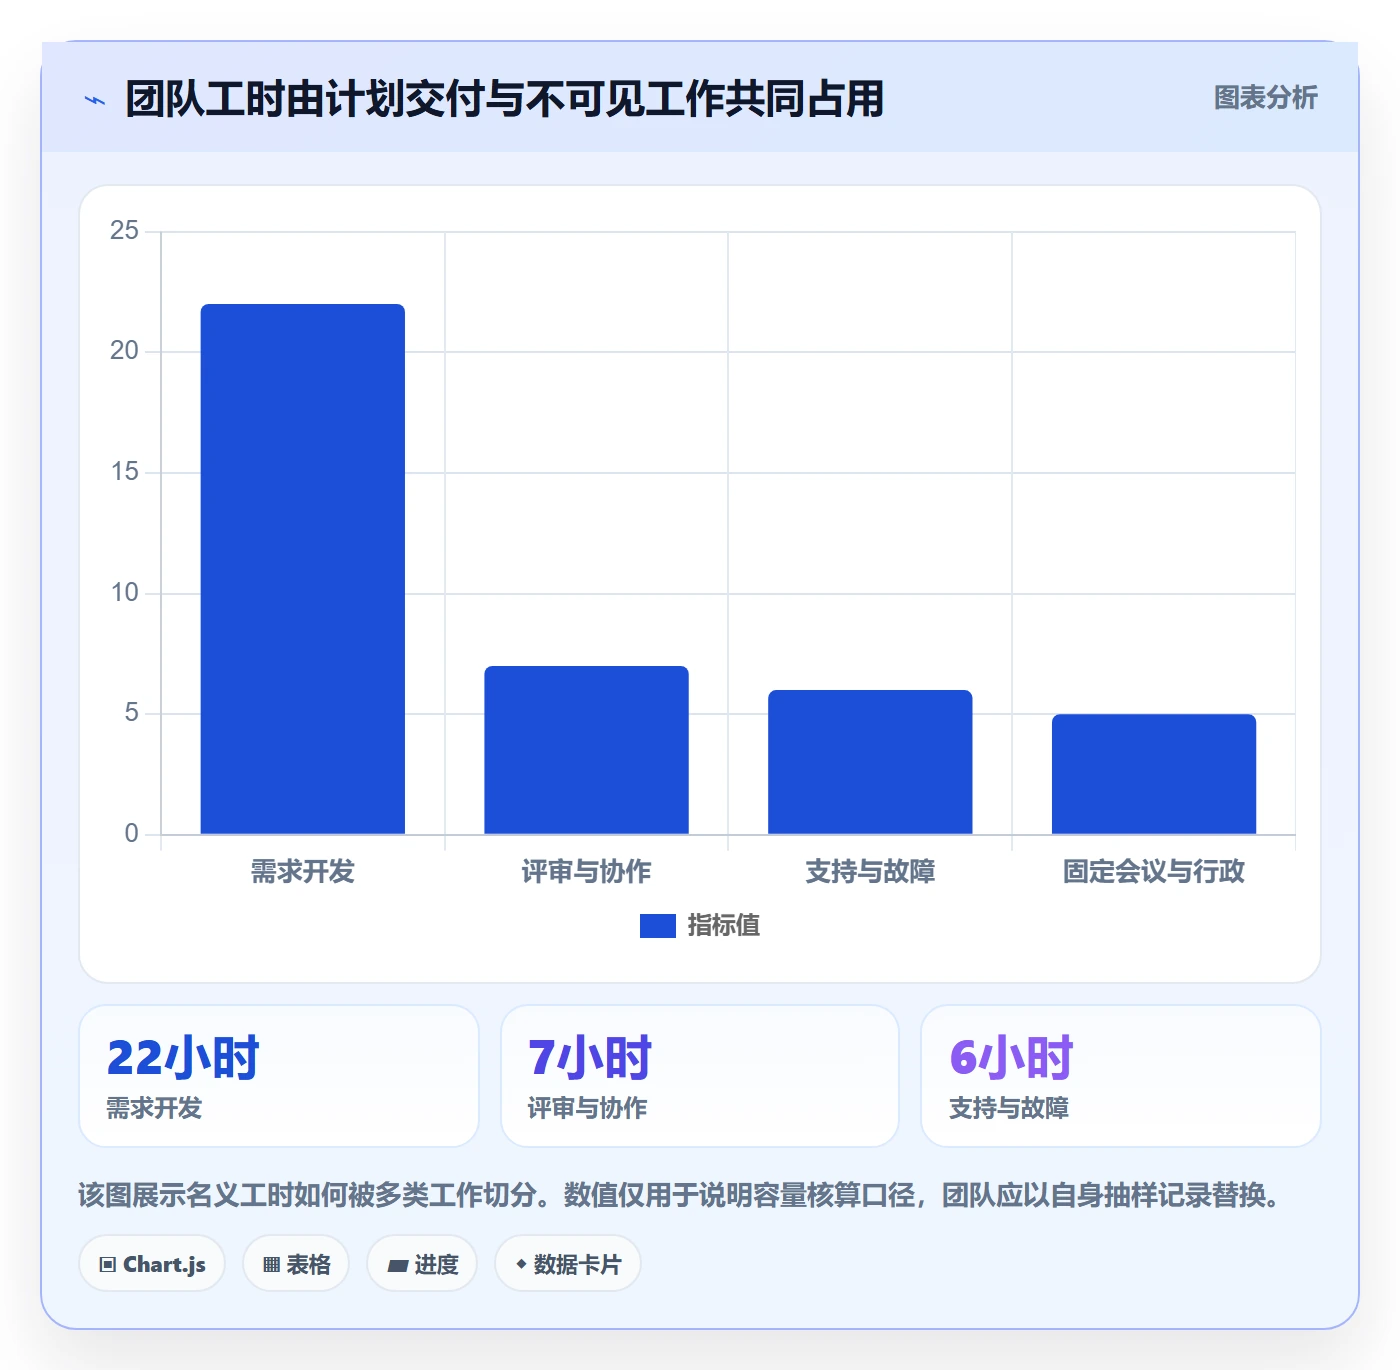Click the description text starting 该图展示名义工时
The width and height of the screenshot is (1400, 1370).
click(681, 1195)
